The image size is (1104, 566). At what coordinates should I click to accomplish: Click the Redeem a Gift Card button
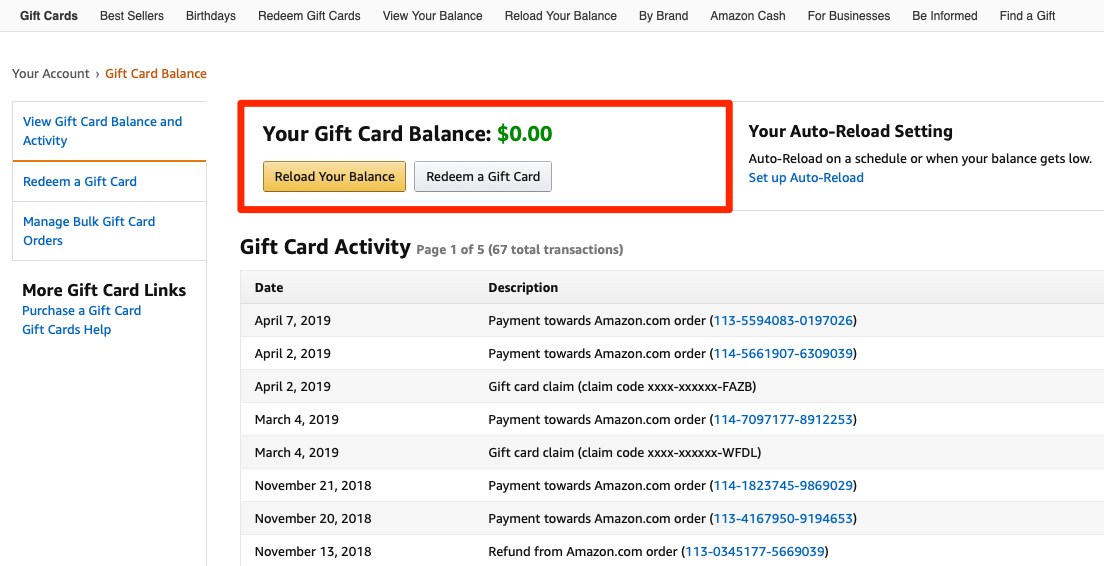point(483,177)
